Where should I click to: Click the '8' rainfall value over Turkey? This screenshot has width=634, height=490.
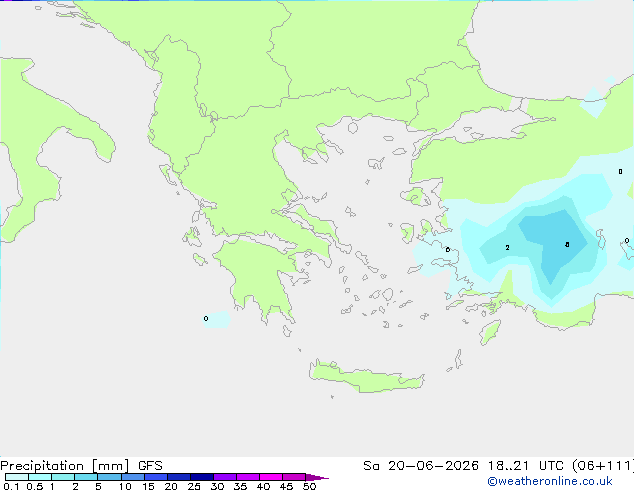point(567,245)
